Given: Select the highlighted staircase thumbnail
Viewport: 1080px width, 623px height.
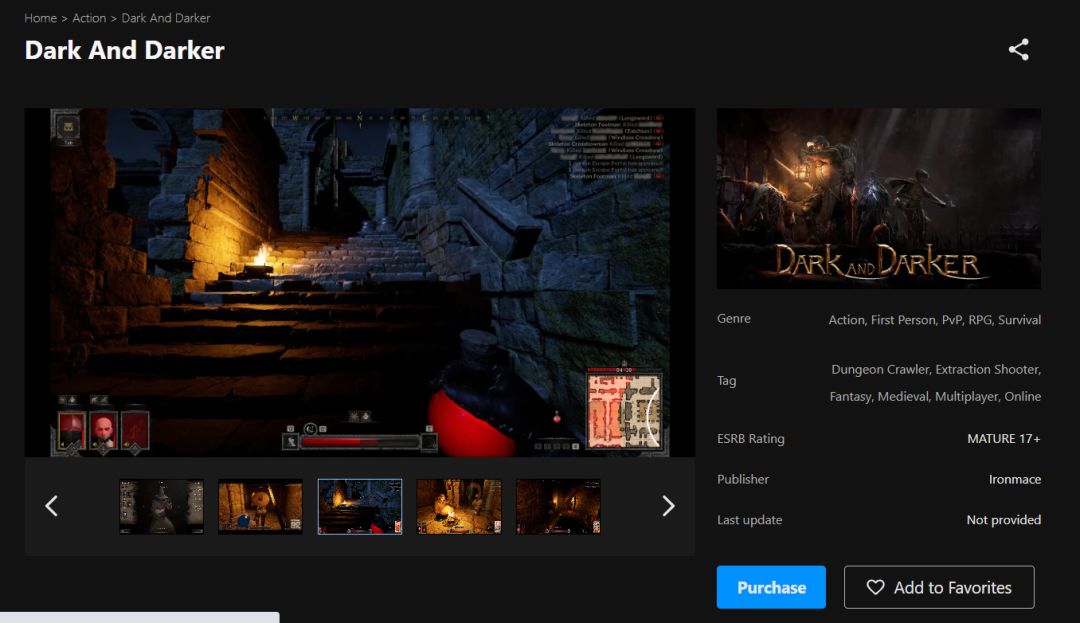Looking at the screenshot, I should (360, 507).
